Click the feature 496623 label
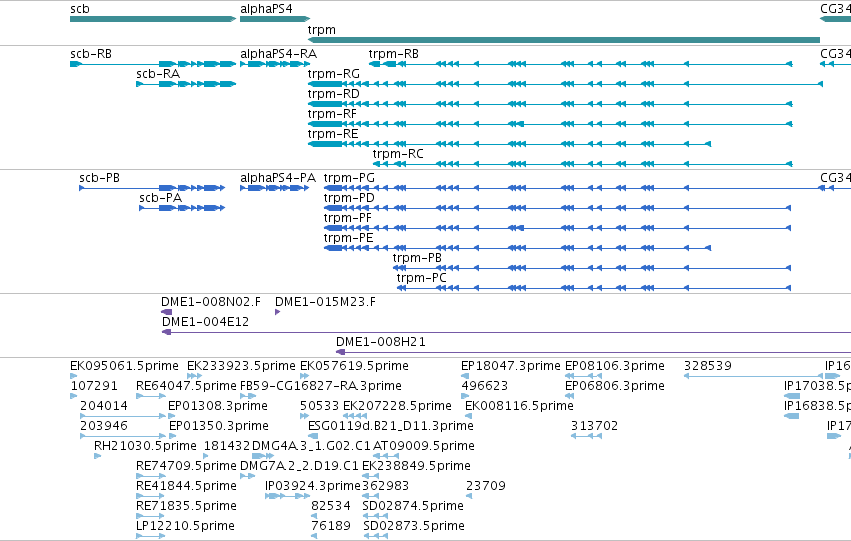Screen dimensions: 851x541 tap(485, 386)
